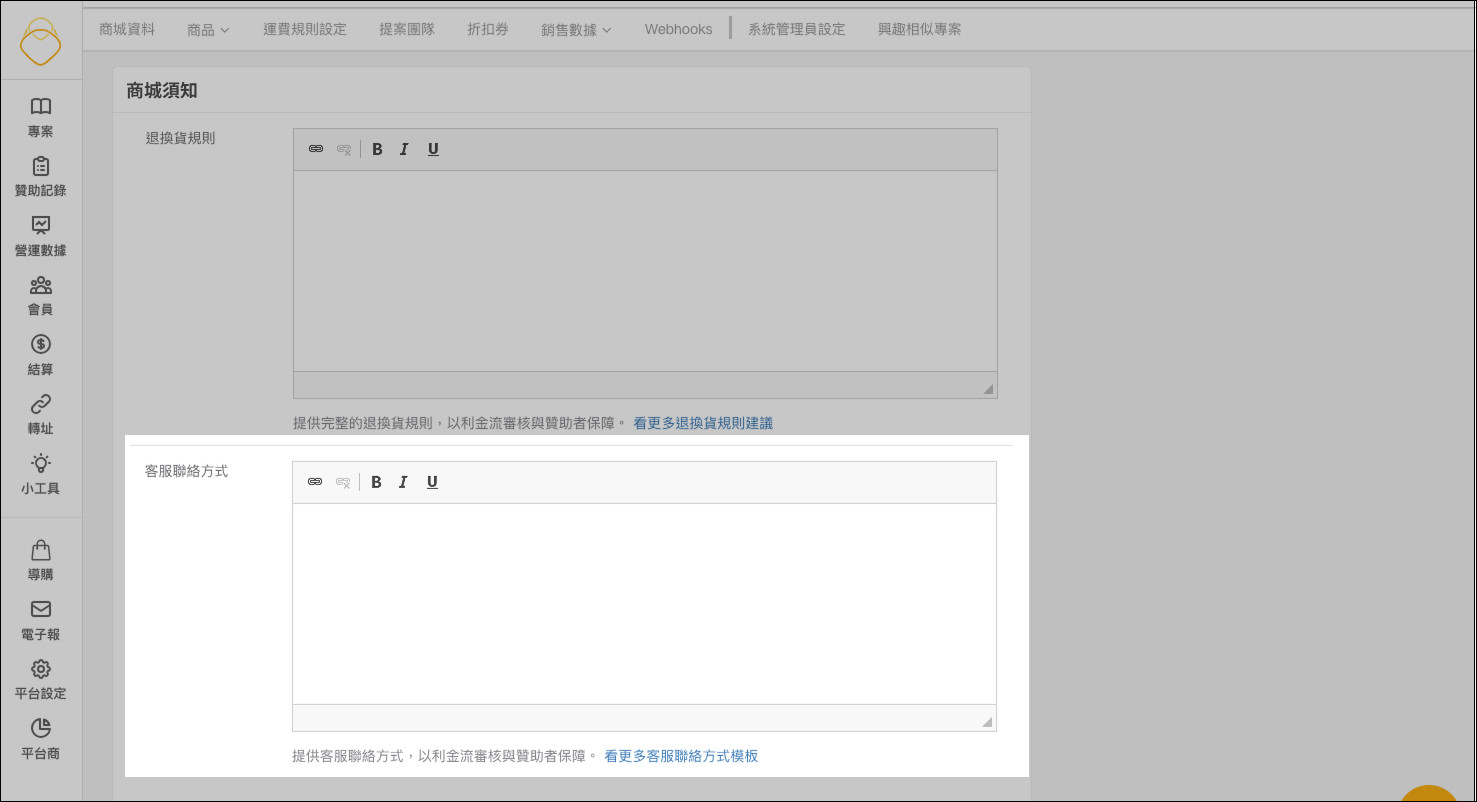
Task: Toggle italic in 退換貨規則 editor
Action: [x=404, y=149]
